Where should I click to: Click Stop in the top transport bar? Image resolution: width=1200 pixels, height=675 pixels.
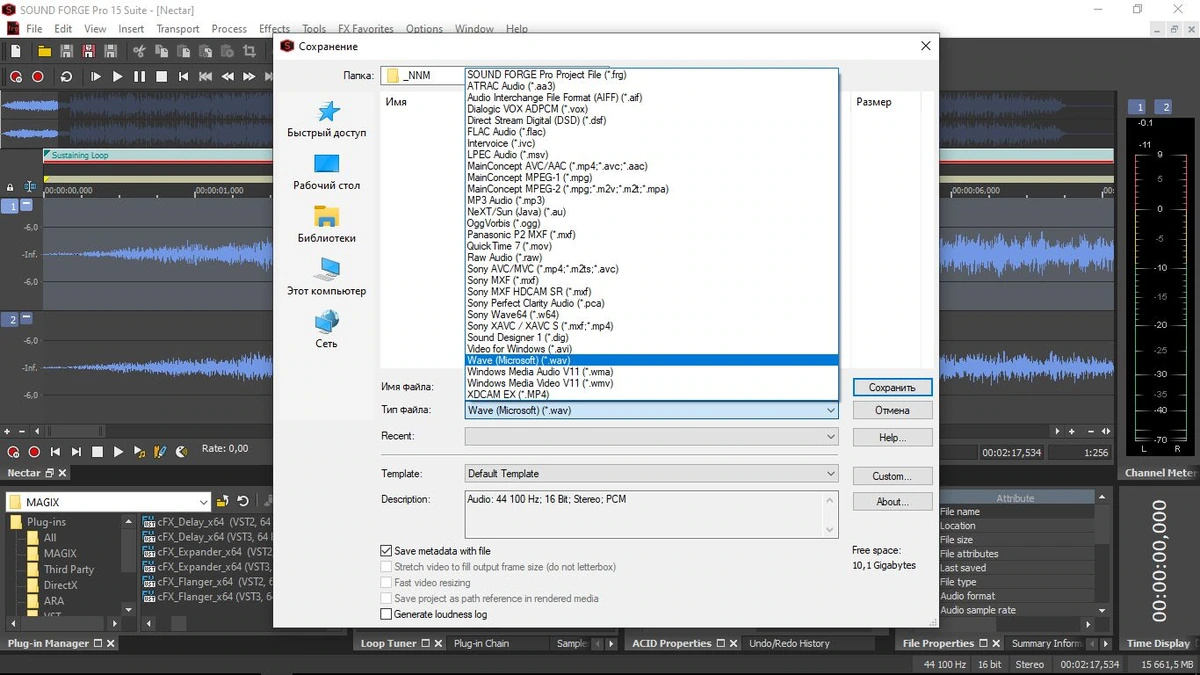pos(160,76)
